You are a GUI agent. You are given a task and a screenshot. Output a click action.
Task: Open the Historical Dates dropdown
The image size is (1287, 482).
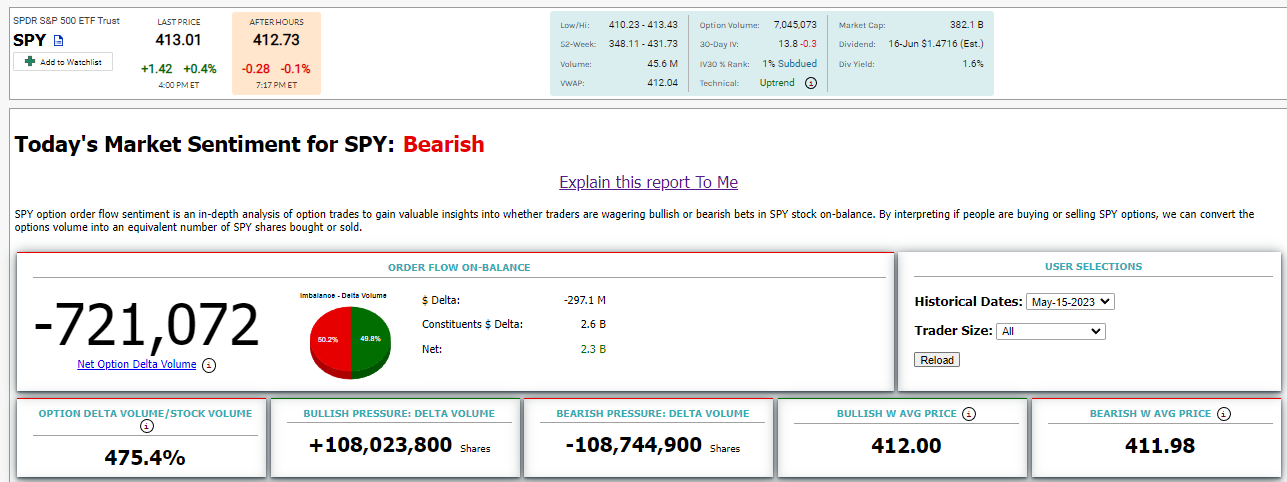(x=1070, y=301)
